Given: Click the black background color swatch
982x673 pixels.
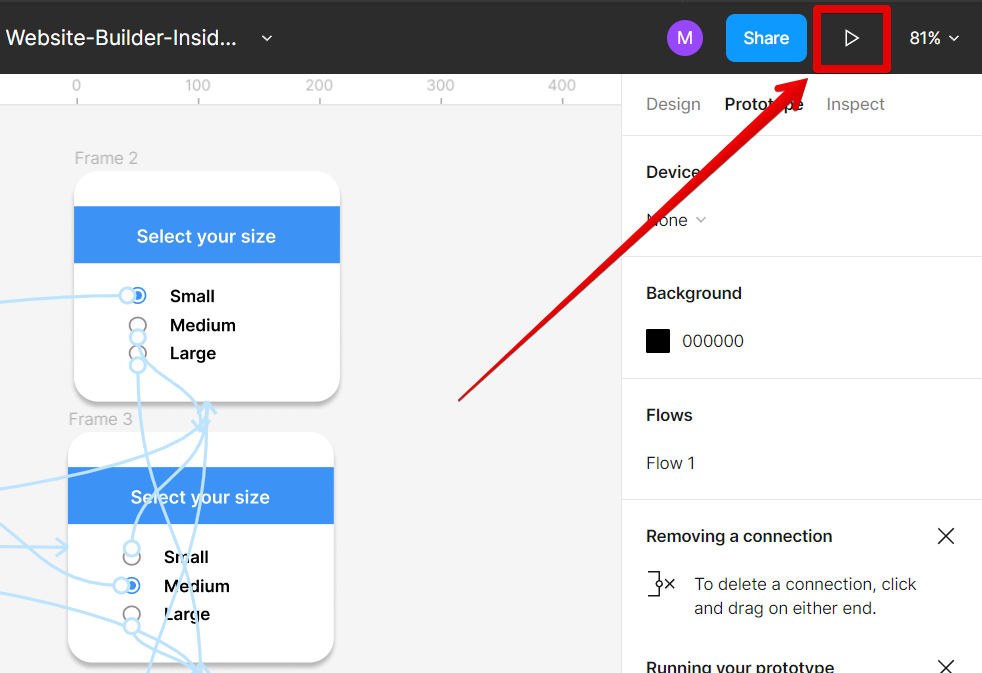Looking at the screenshot, I should coord(658,341).
